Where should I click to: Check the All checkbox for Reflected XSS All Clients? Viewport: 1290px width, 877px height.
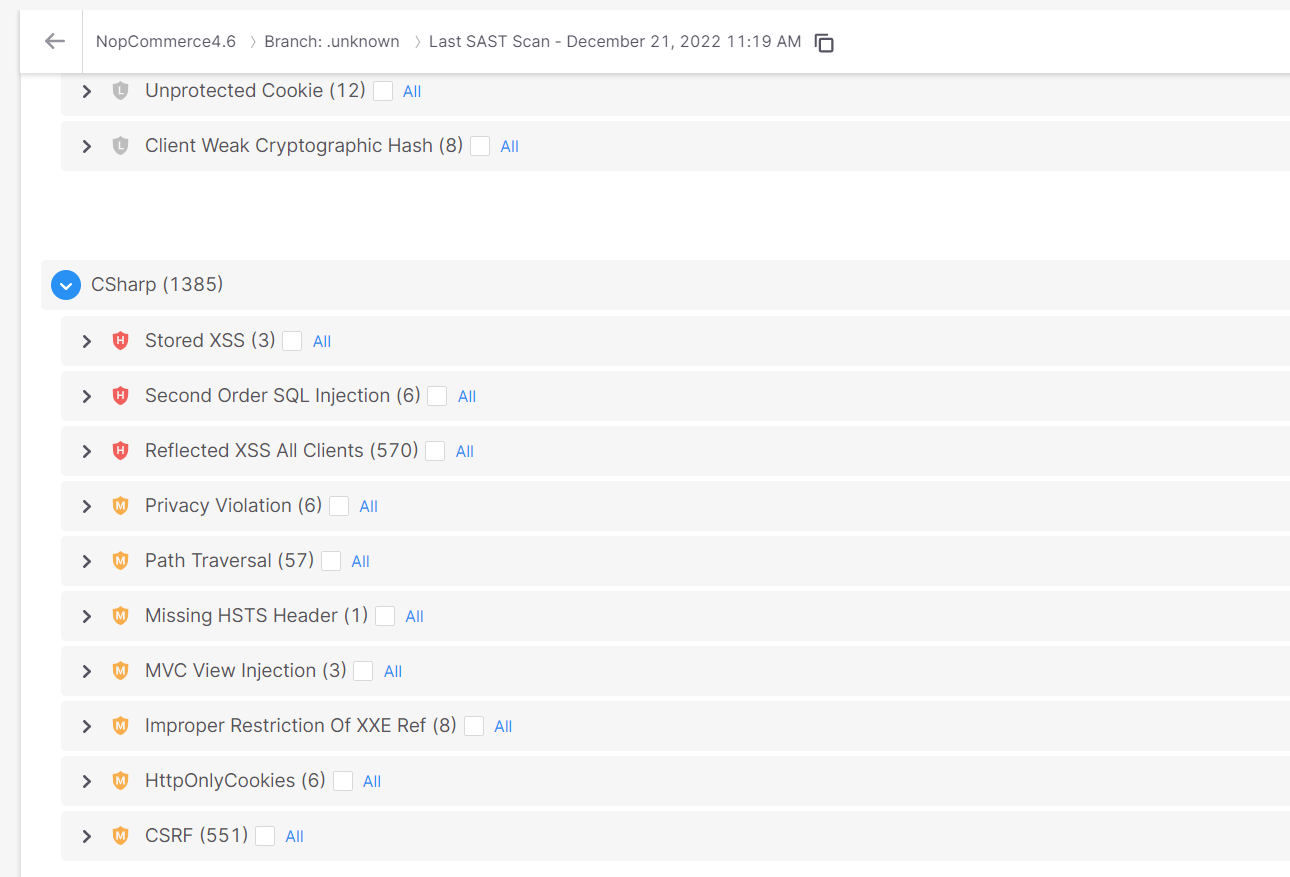(x=434, y=450)
